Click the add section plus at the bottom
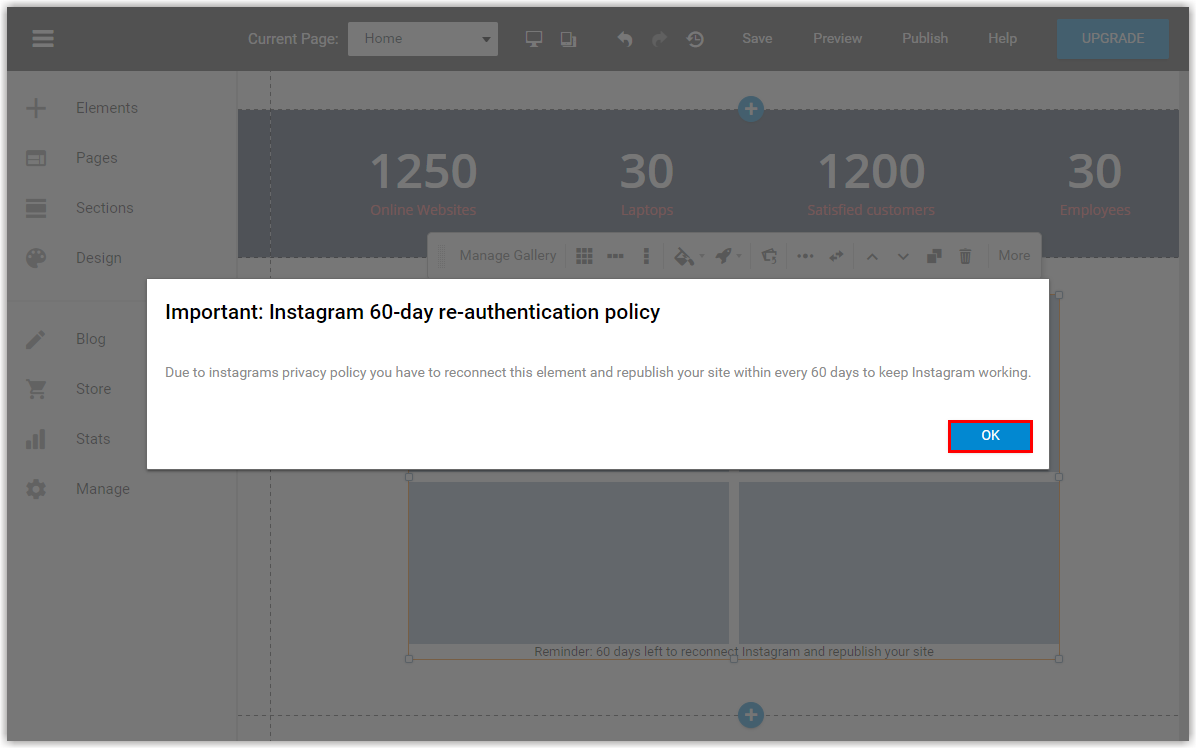Viewport: 1197px width, 749px height. 751,715
